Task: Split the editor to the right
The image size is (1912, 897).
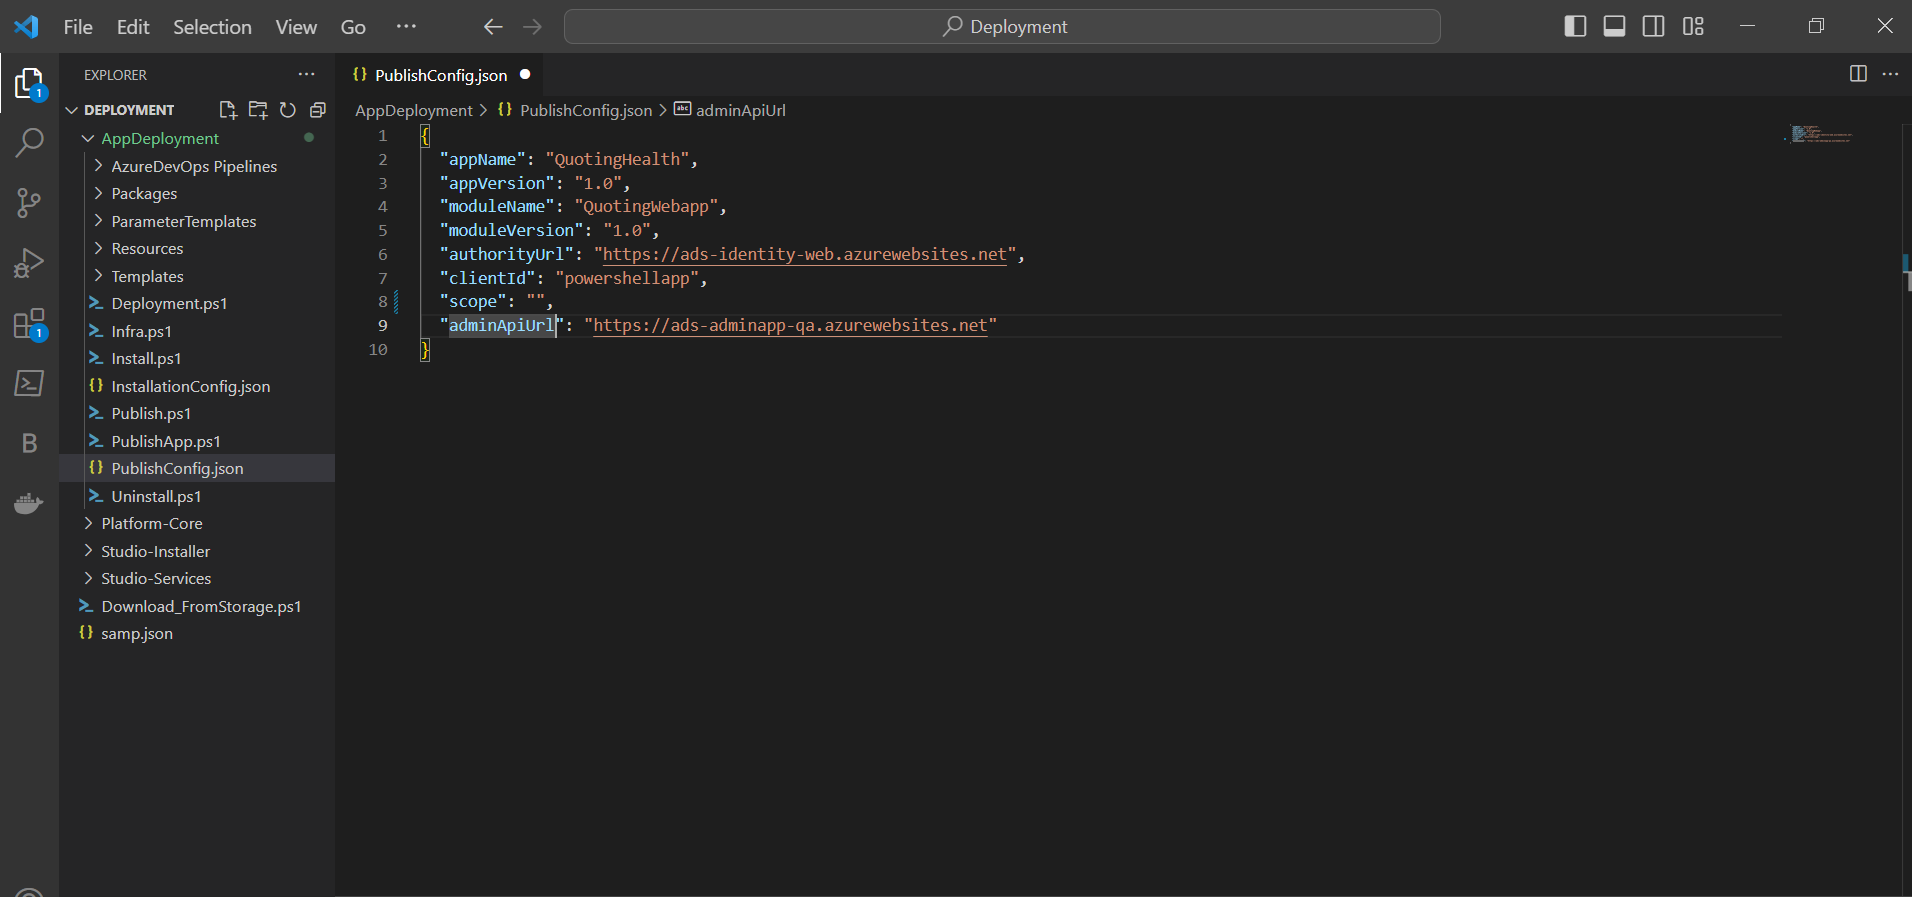Action: click(1858, 74)
